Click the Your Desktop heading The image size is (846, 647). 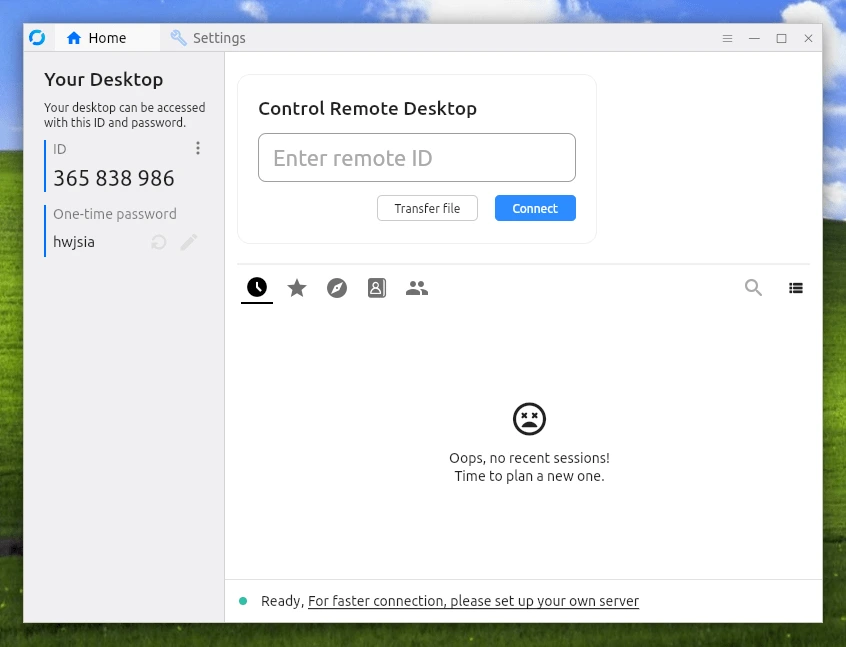tap(104, 80)
